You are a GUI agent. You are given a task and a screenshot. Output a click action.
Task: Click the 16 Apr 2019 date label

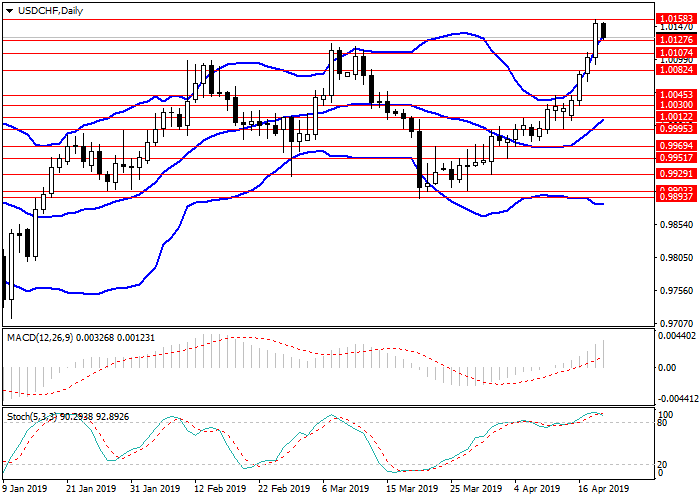[x=605, y=490]
